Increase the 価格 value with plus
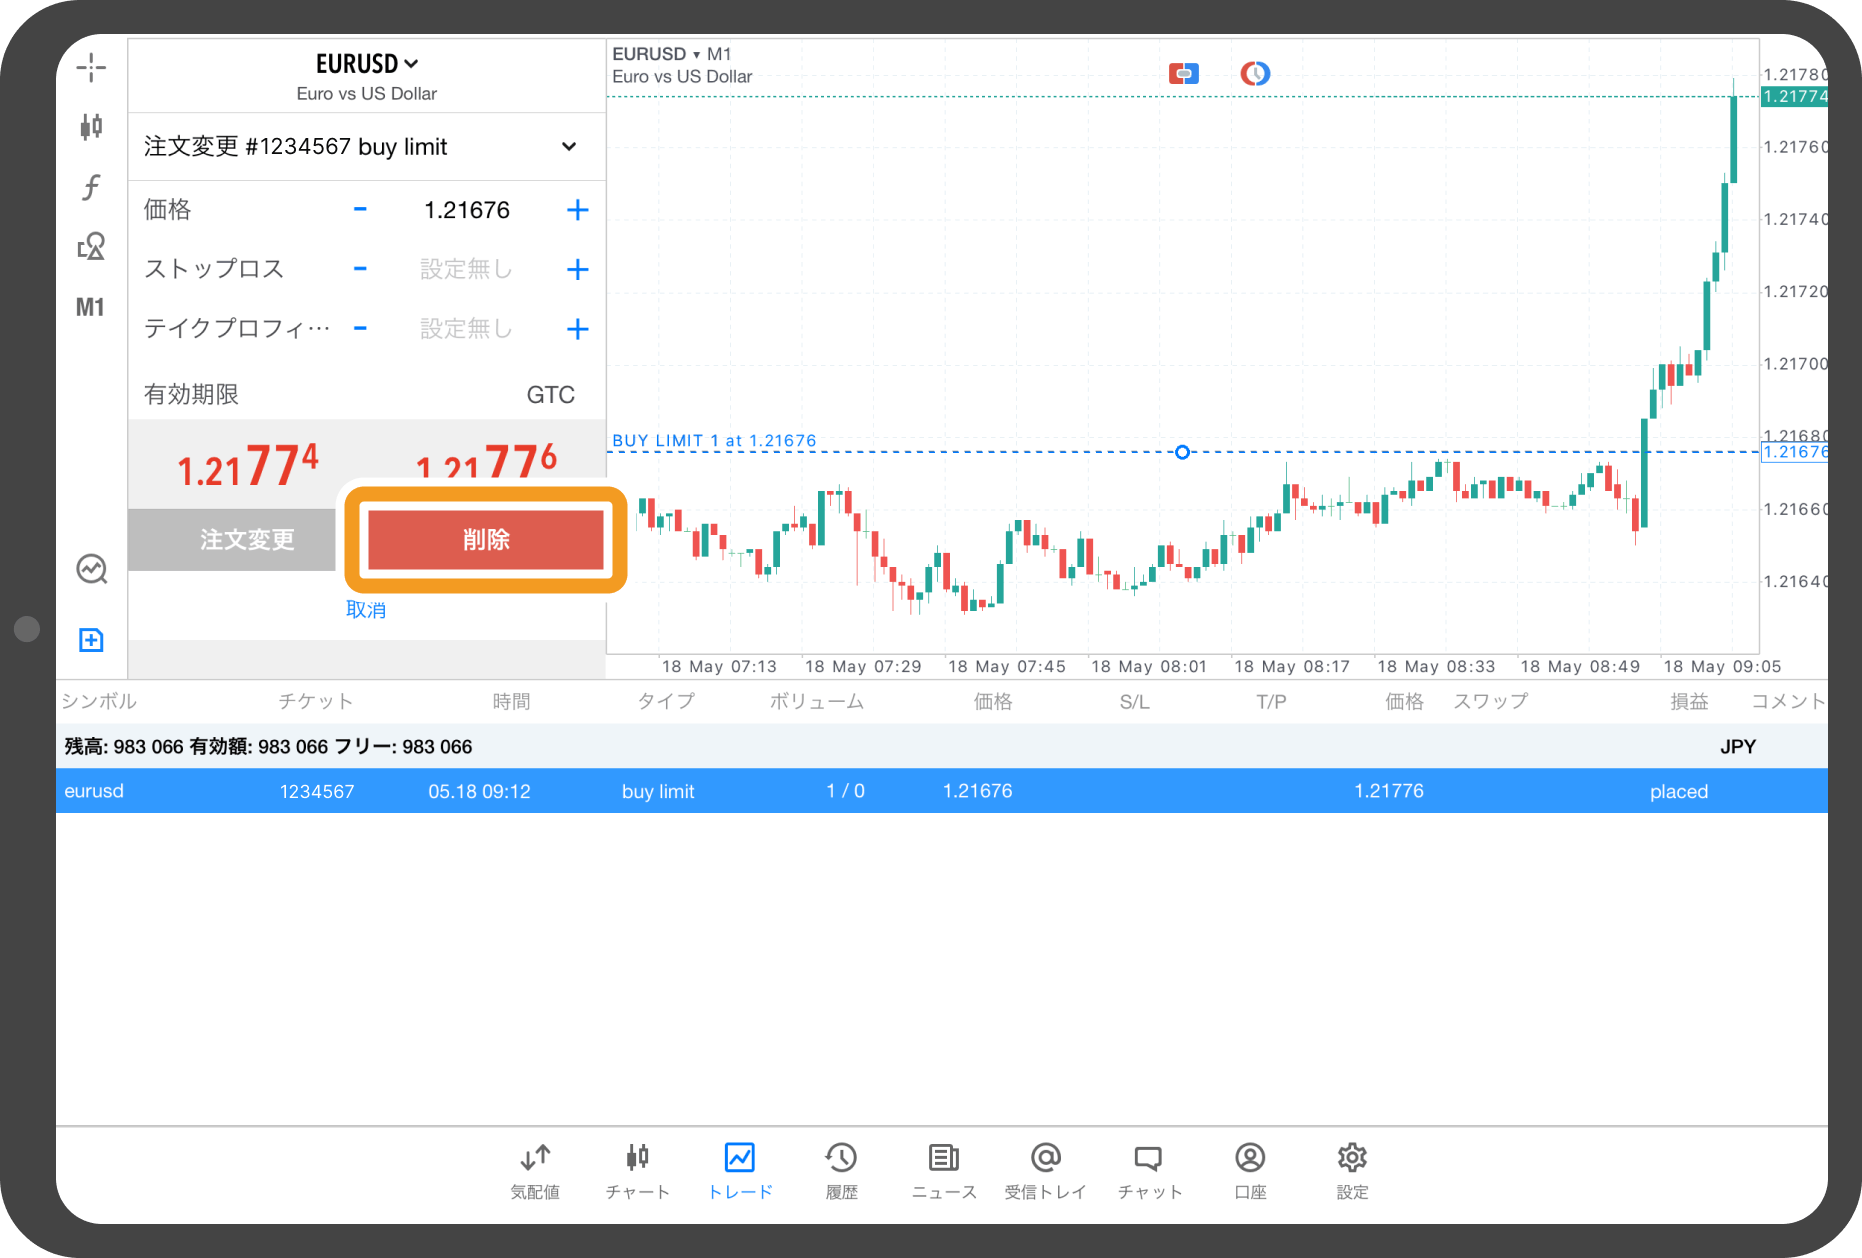The width and height of the screenshot is (1862, 1258). [577, 210]
